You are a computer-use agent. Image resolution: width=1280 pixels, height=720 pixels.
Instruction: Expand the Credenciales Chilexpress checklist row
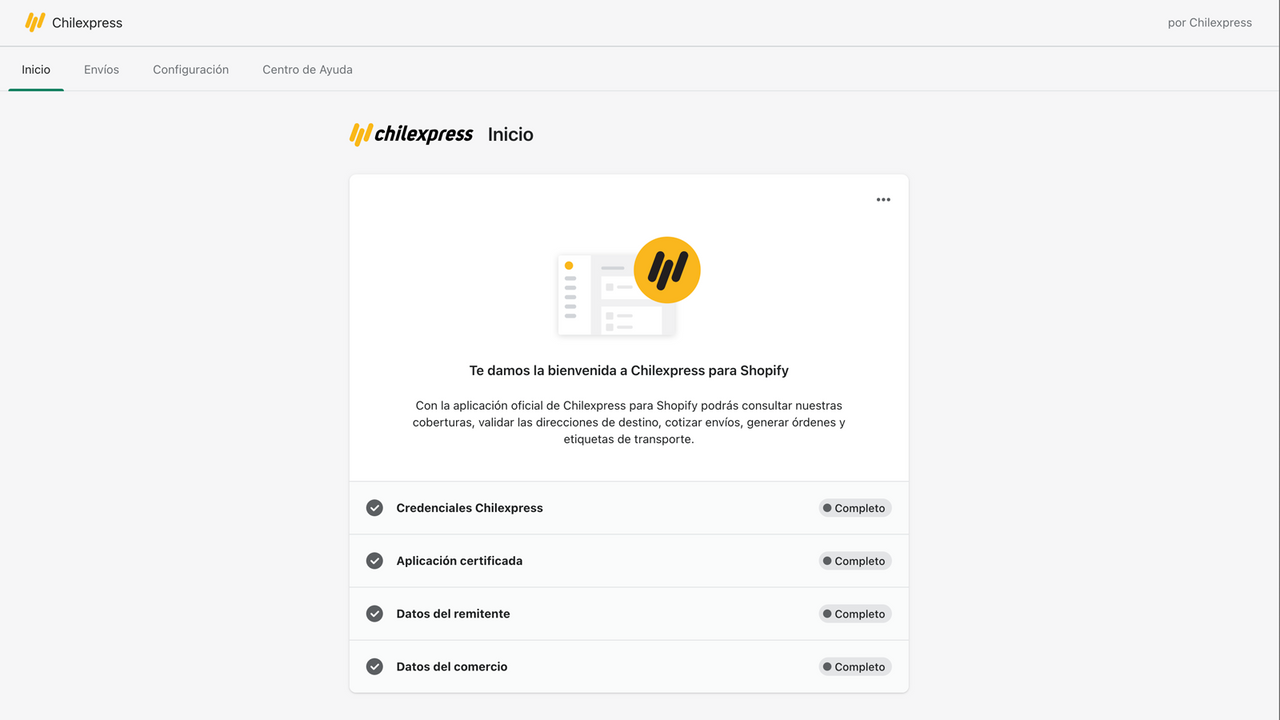pyautogui.click(x=628, y=507)
